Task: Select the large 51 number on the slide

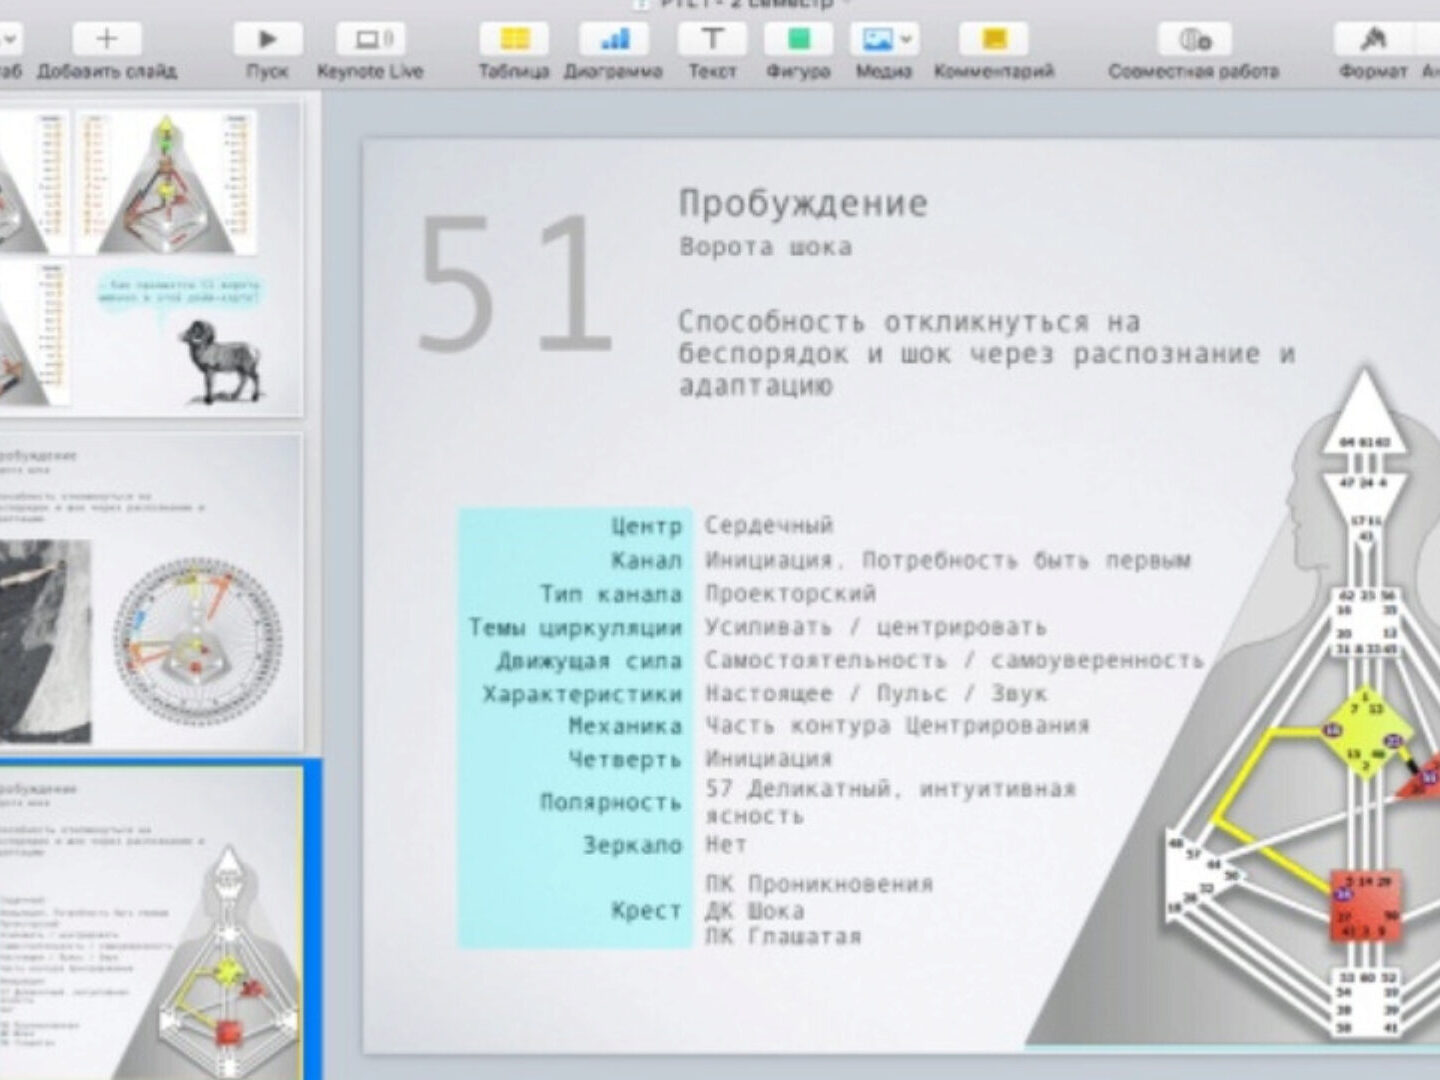Action: [514, 283]
